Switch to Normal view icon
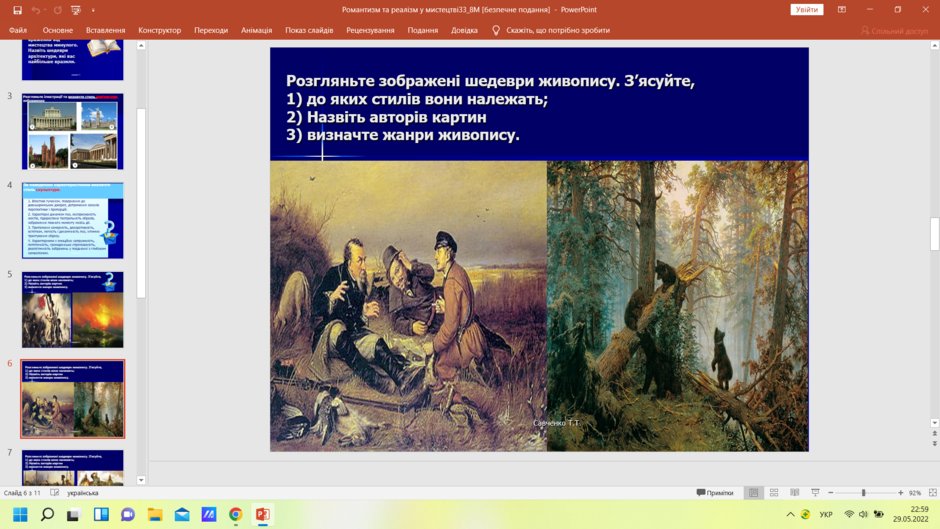 point(754,493)
